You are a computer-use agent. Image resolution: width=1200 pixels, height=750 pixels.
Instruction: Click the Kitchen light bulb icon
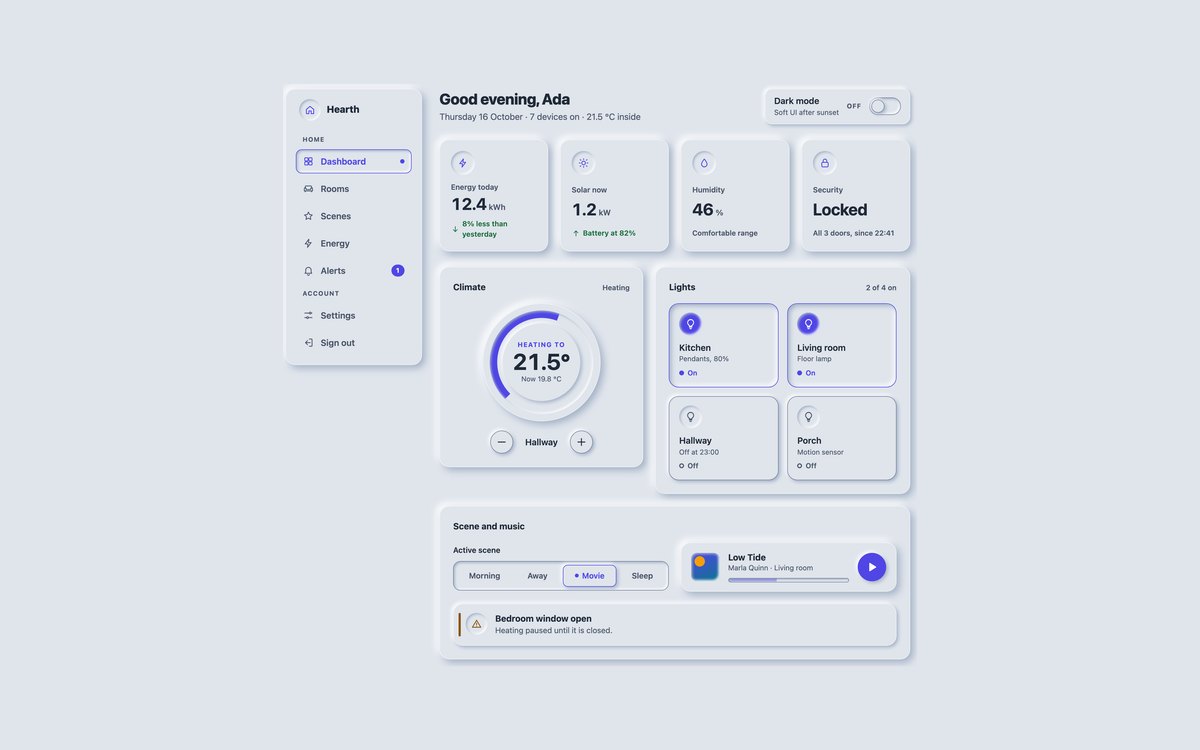click(x=690, y=324)
